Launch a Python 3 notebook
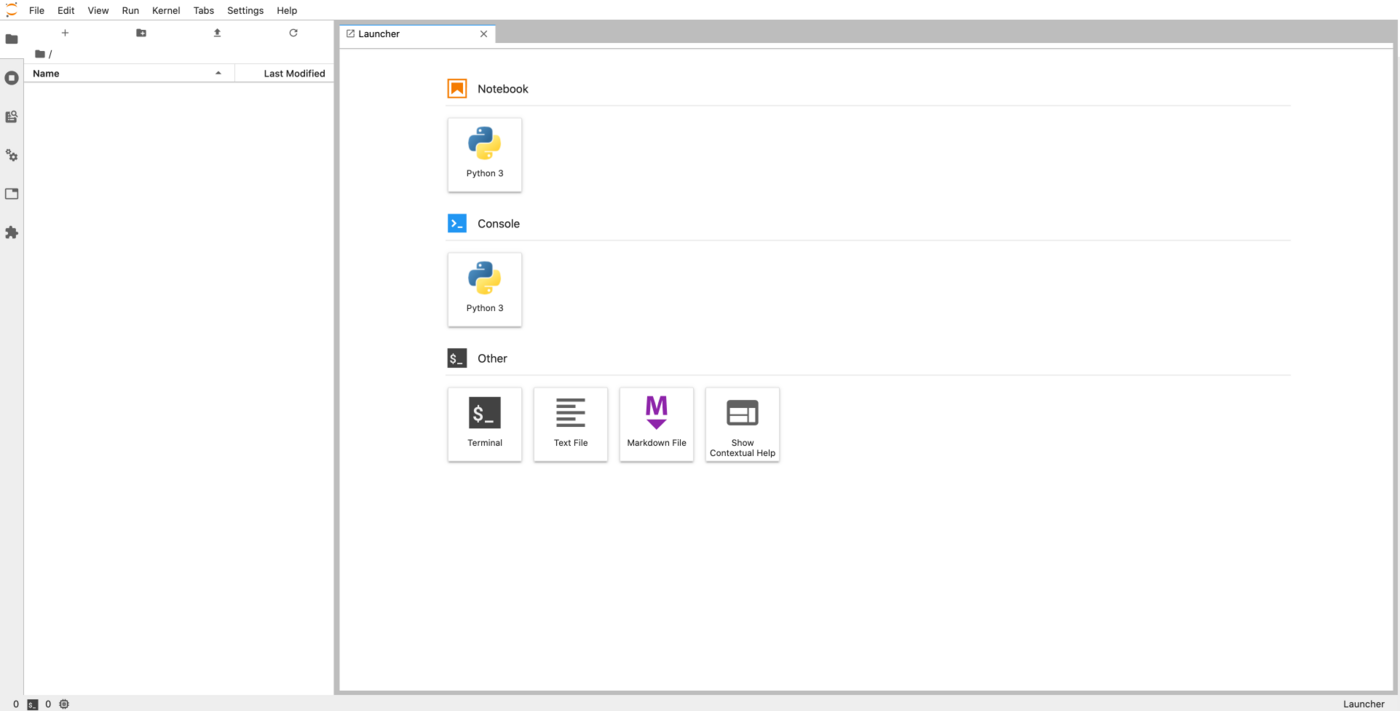Viewport: 1400px width, 711px height. tap(485, 154)
